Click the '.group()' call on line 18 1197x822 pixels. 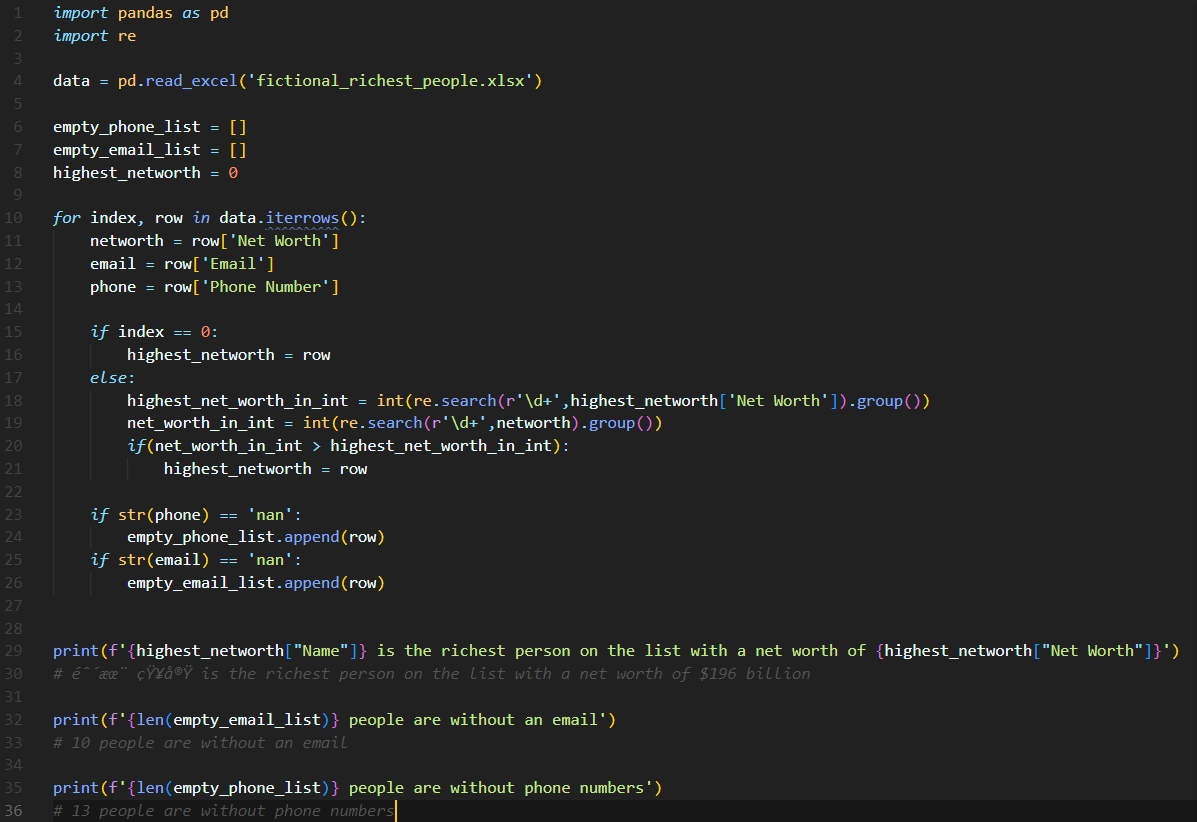pos(889,401)
